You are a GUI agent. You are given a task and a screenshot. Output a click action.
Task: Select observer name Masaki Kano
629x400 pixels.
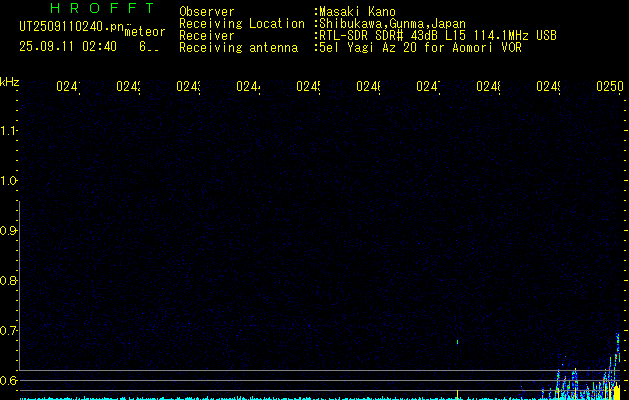(x=357, y=11)
